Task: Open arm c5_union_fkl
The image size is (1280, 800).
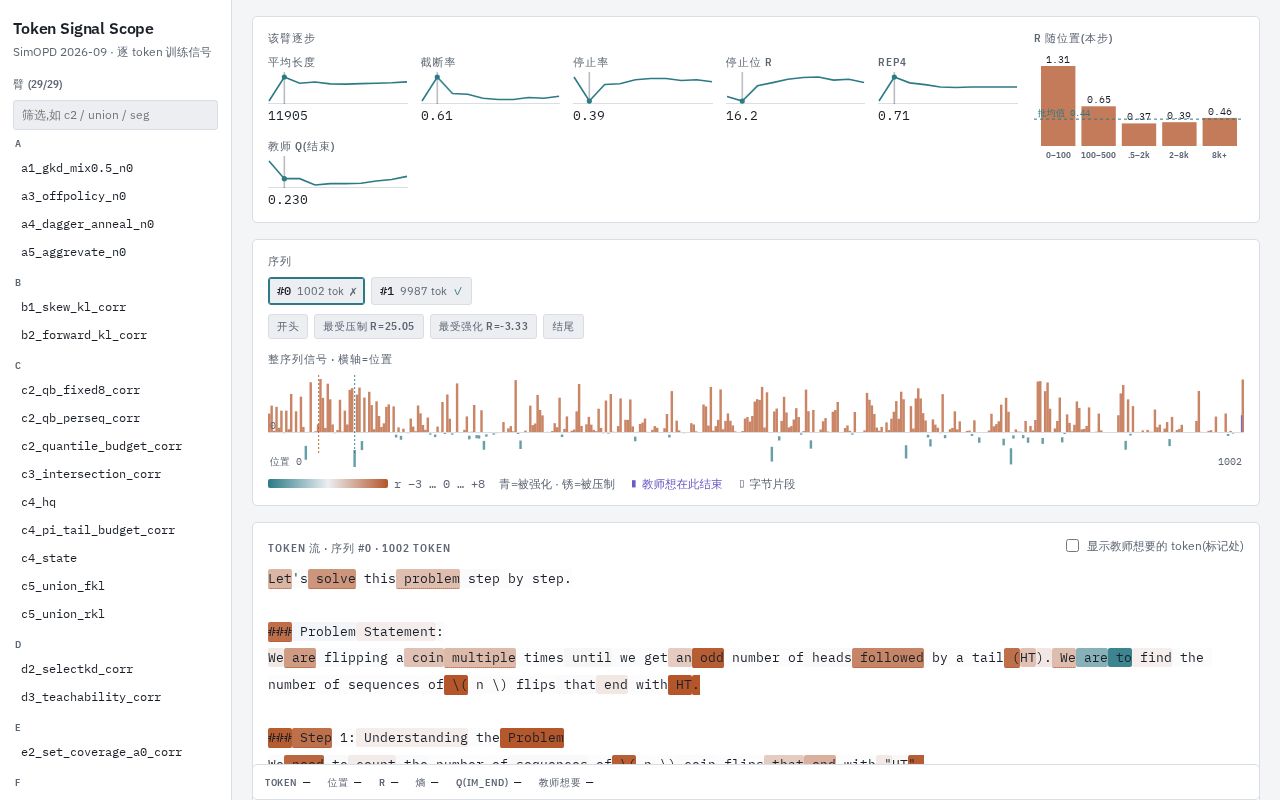Action: (x=115, y=586)
